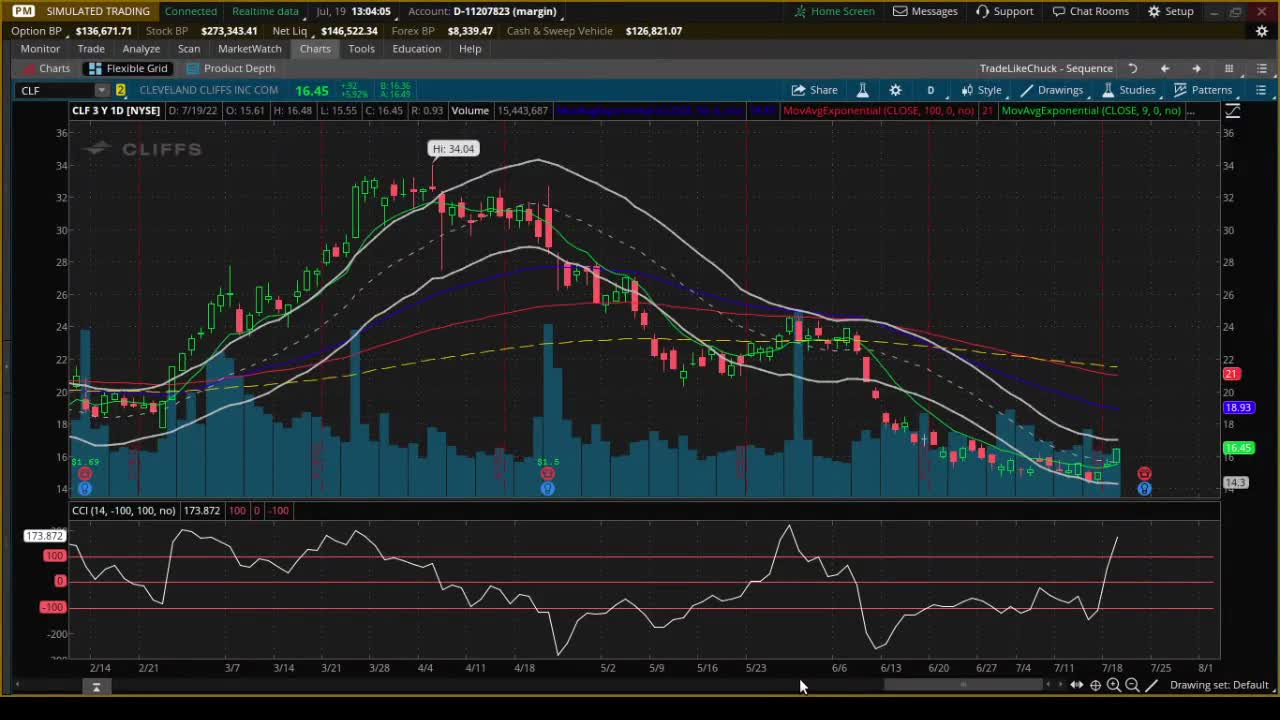Zoom out on the chart
Screen dimensions: 1280x720
(x=1132, y=685)
